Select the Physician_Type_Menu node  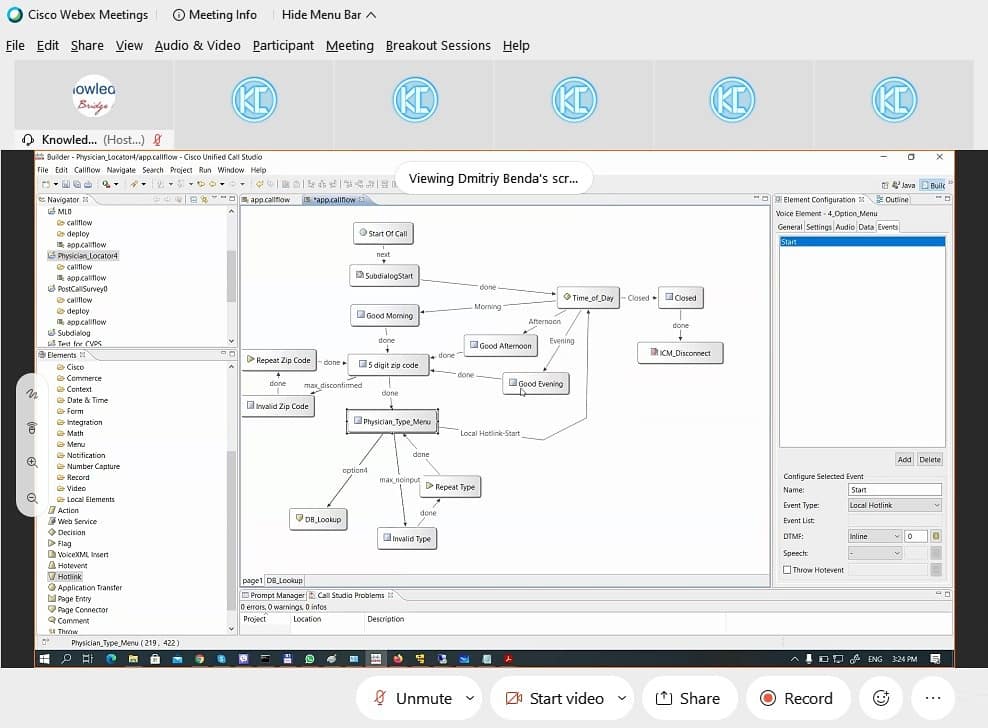[392, 421]
